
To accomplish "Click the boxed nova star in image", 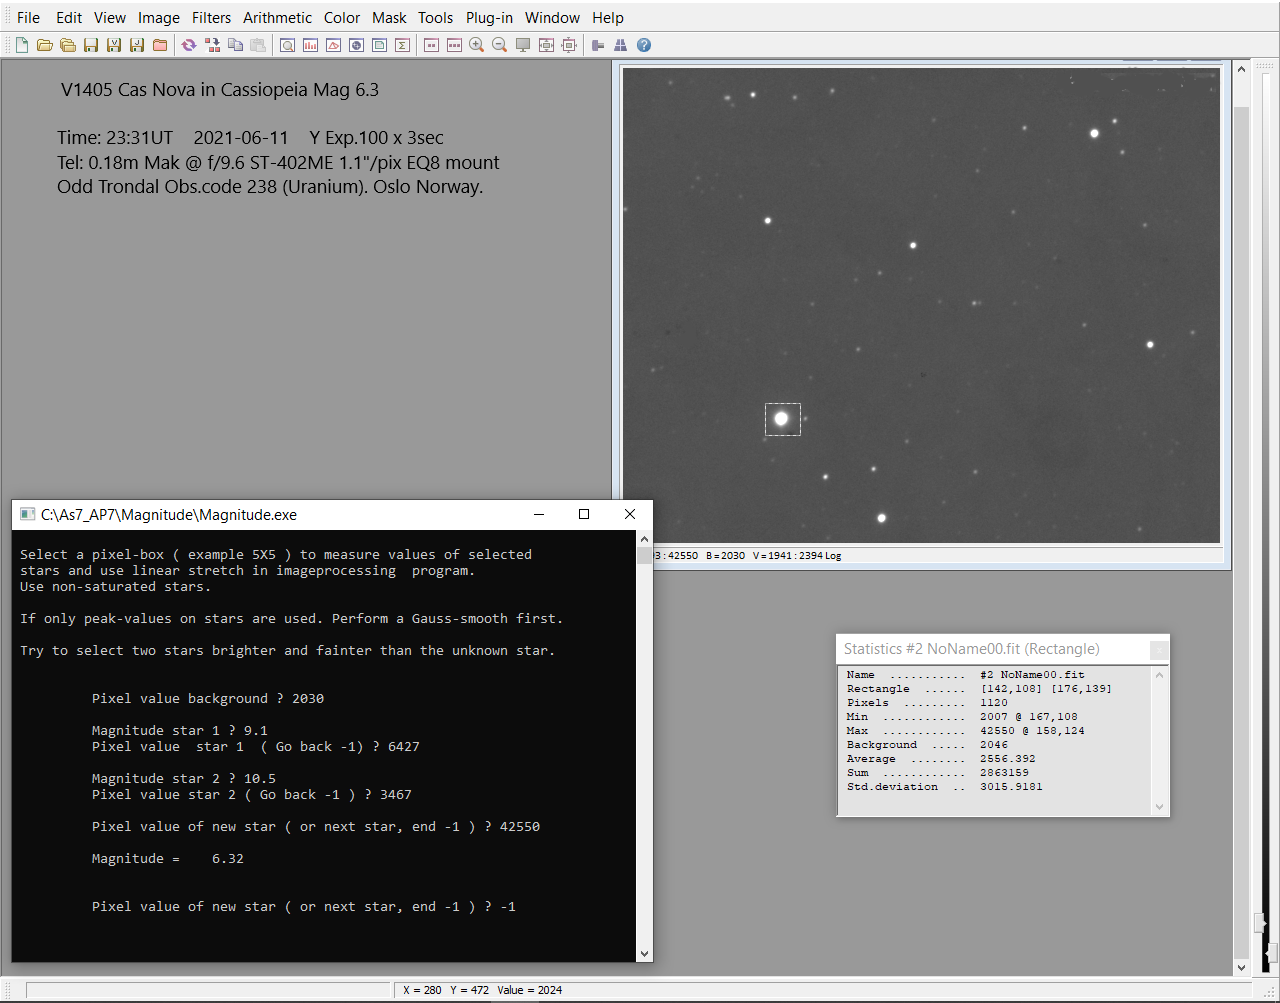I will (782, 419).
